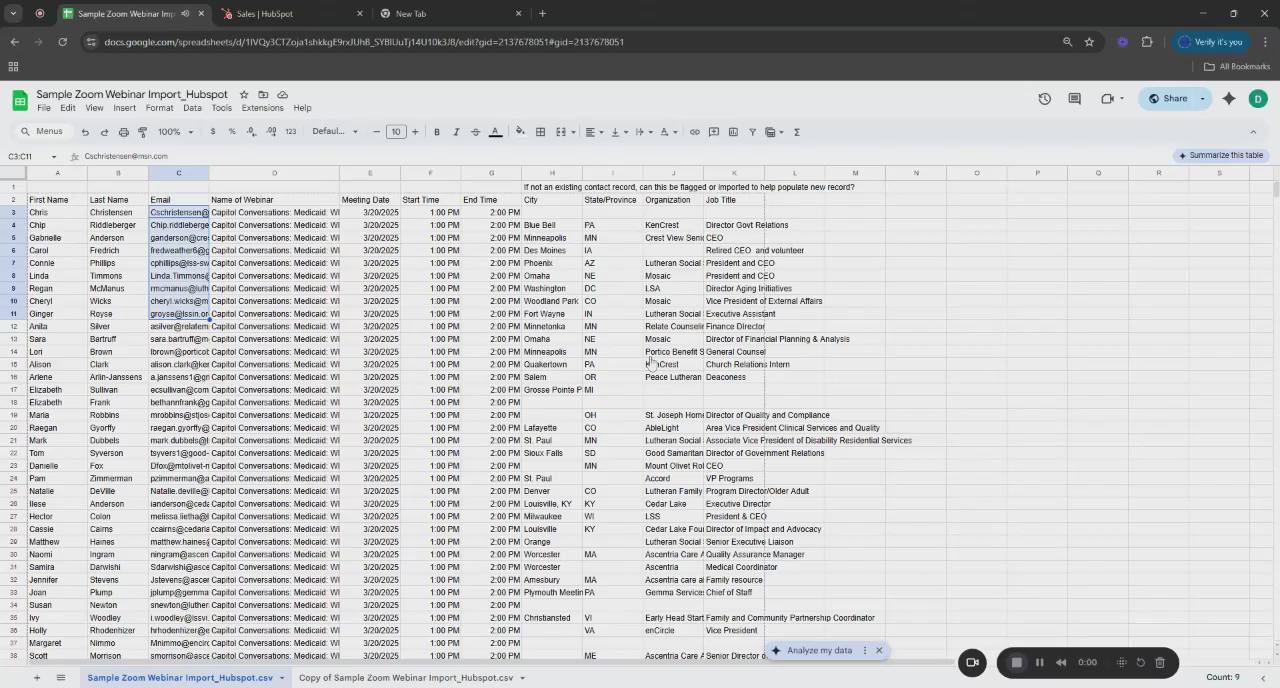Screen dimensions: 1280x688
Task: Star the spreadsheet document
Action: point(244,94)
